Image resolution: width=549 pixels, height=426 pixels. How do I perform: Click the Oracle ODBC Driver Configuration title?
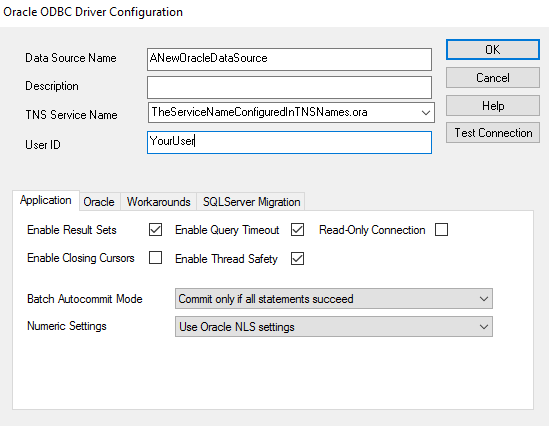click(93, 12)
